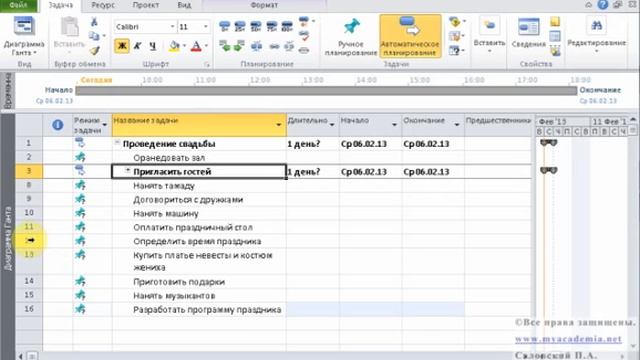Select Auto Schedule (Автоматическое планирование)
Screen dimensions: 640x360
[410, 37]
